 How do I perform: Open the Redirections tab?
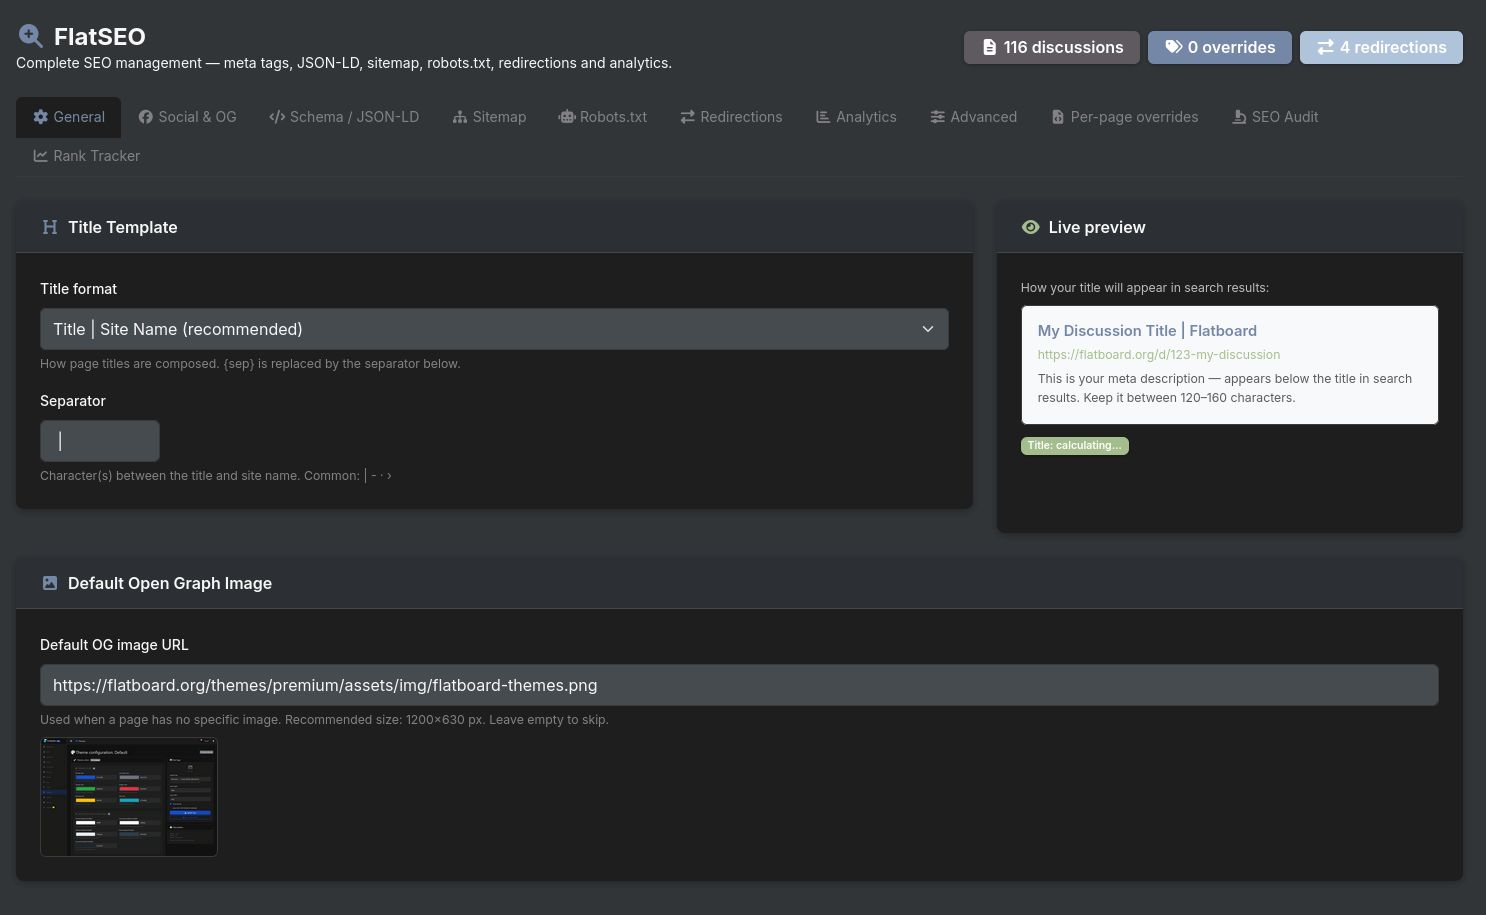[x=731, y=117]
